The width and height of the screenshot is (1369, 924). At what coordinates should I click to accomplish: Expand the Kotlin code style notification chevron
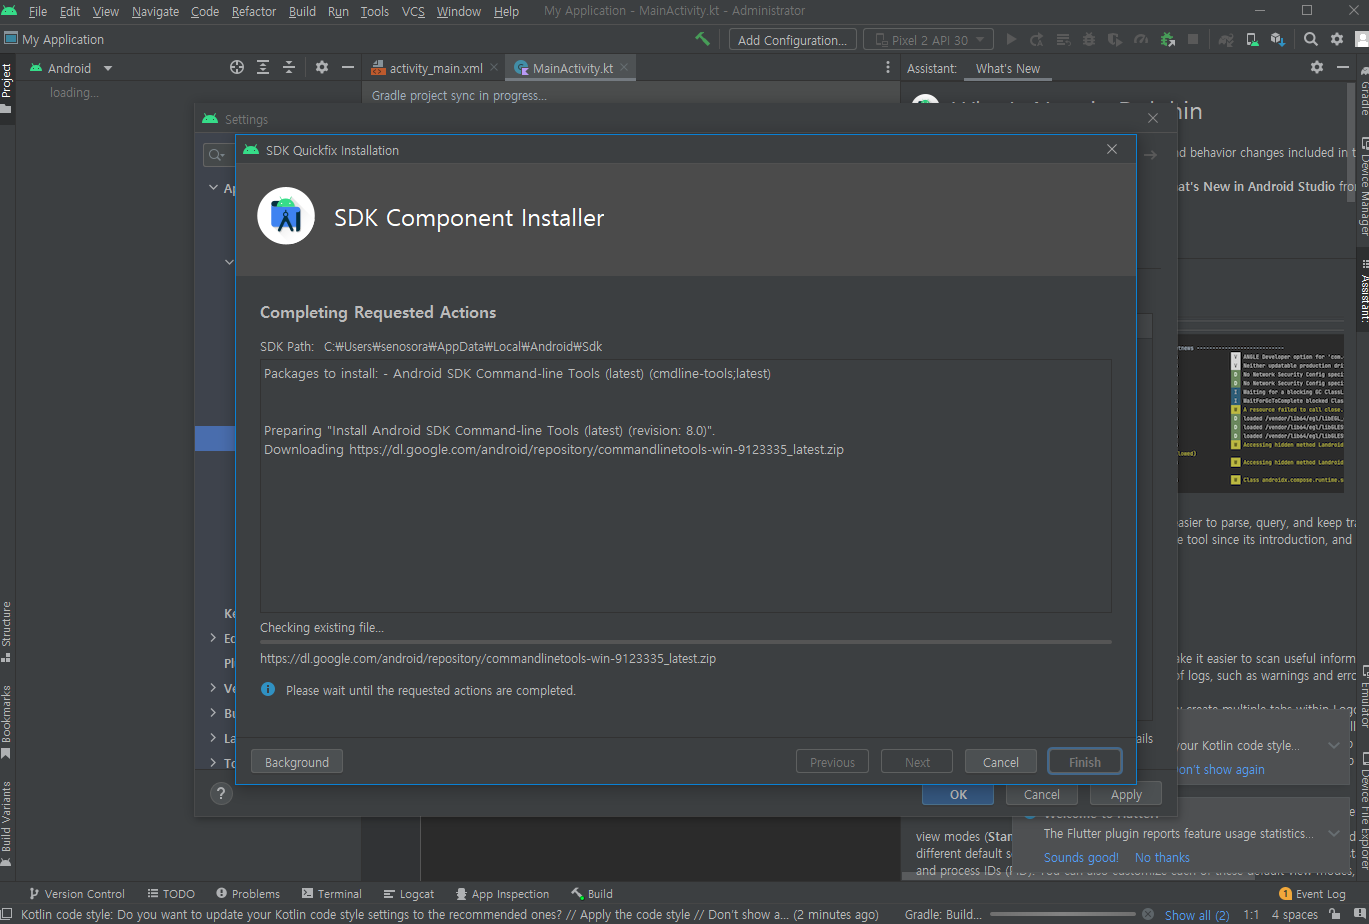click(x=1334, y=745)
